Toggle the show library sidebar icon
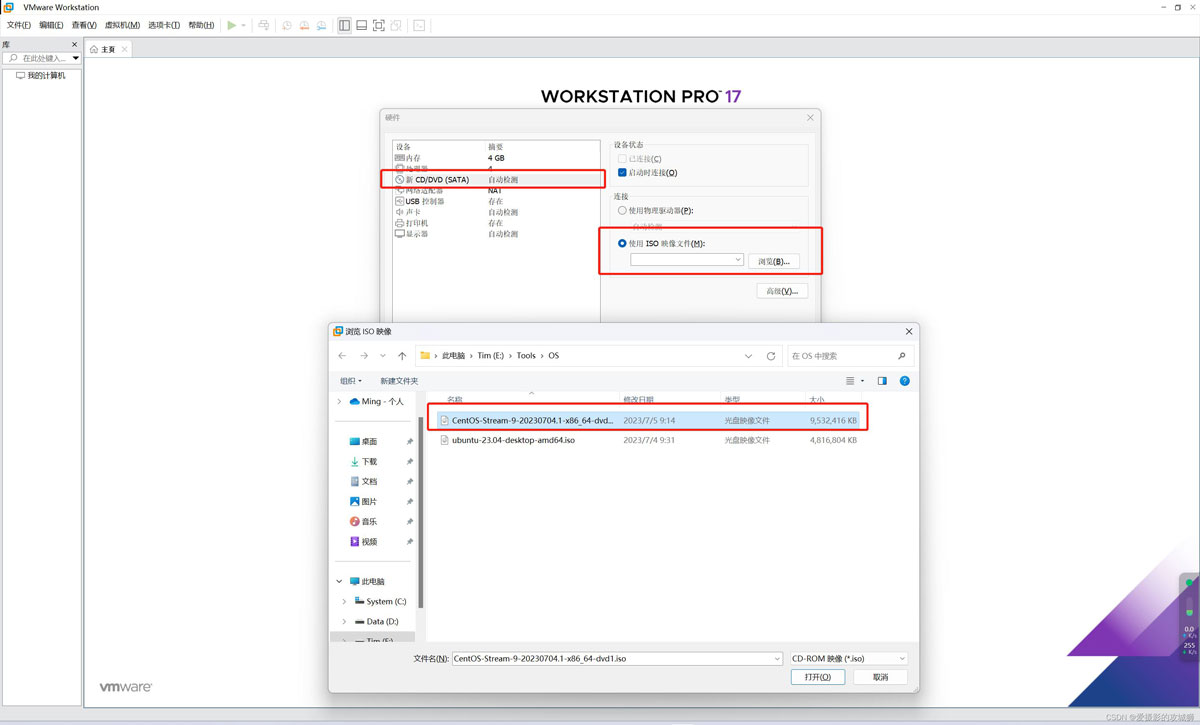 tap(344, 25)
